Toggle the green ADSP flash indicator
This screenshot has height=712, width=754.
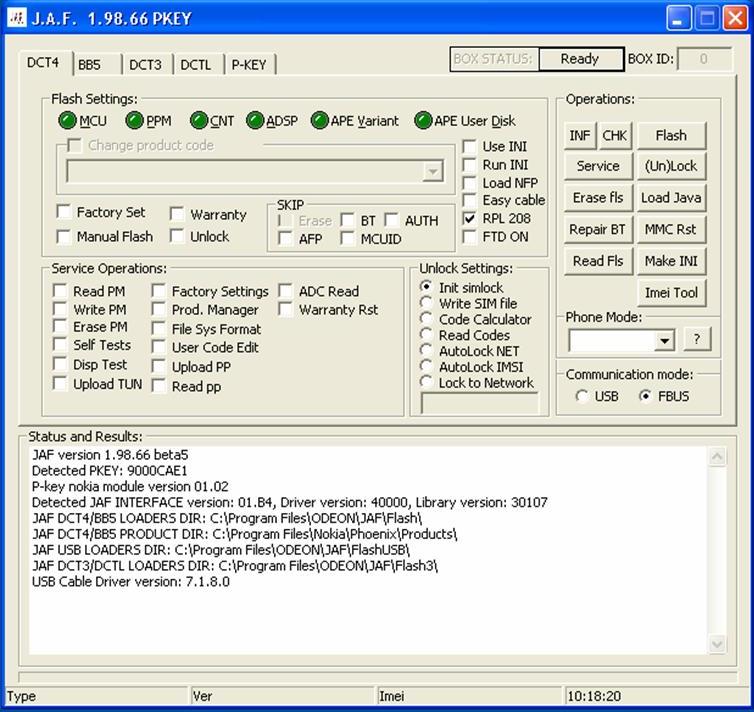[x=255, y=121]
